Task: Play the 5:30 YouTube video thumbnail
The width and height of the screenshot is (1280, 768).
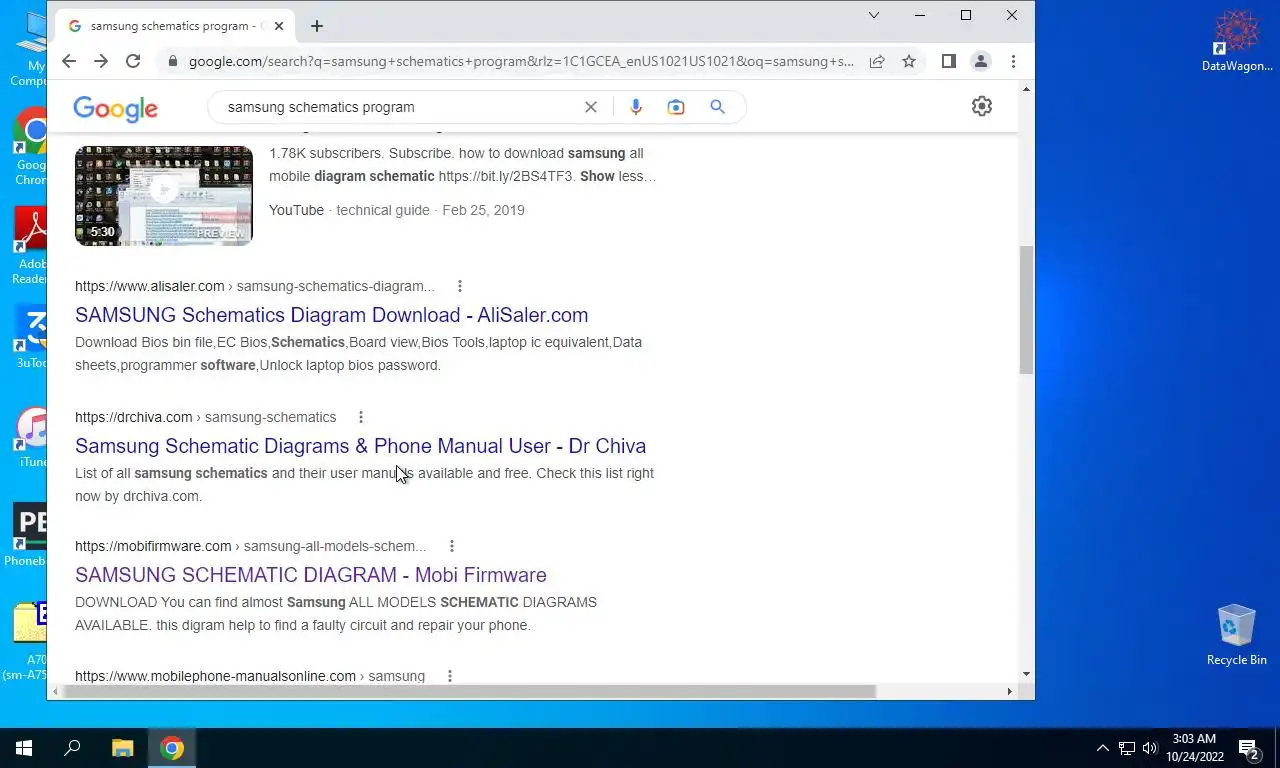Action: pyautogui.click(x=164, y=196)
